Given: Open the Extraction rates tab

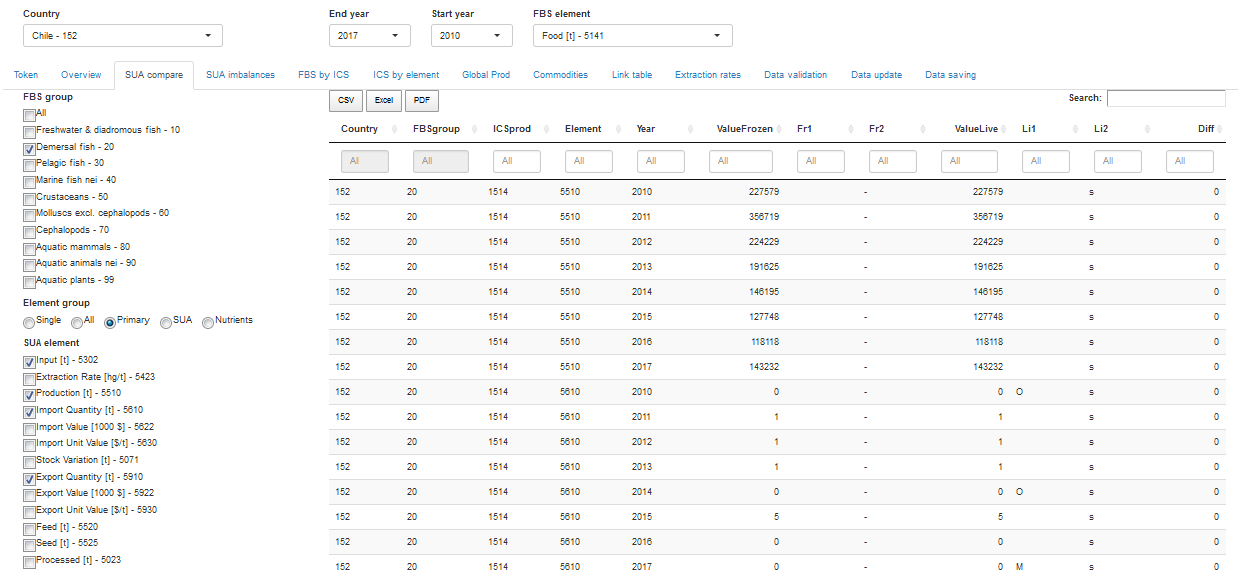Looking at the screenshot, I should [x=707, y=75].
